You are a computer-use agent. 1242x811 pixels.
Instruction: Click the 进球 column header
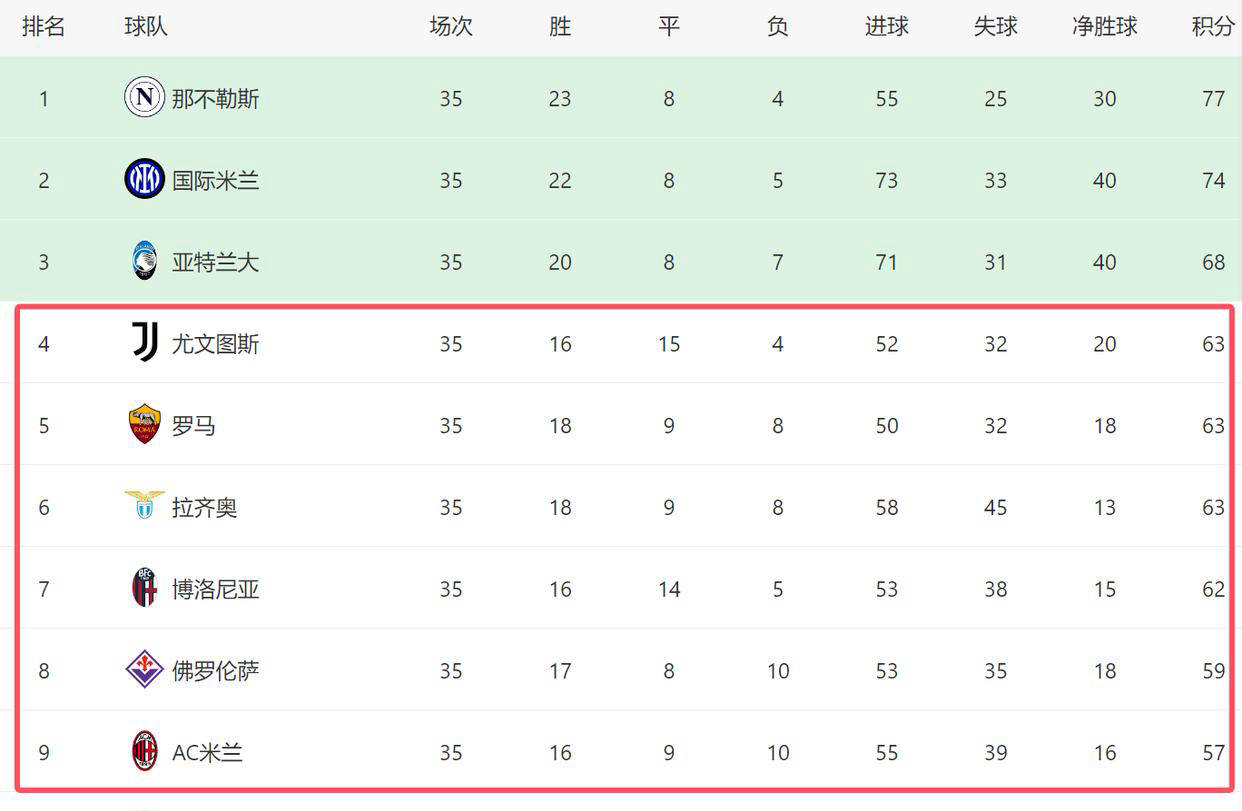tap(886, 27)
